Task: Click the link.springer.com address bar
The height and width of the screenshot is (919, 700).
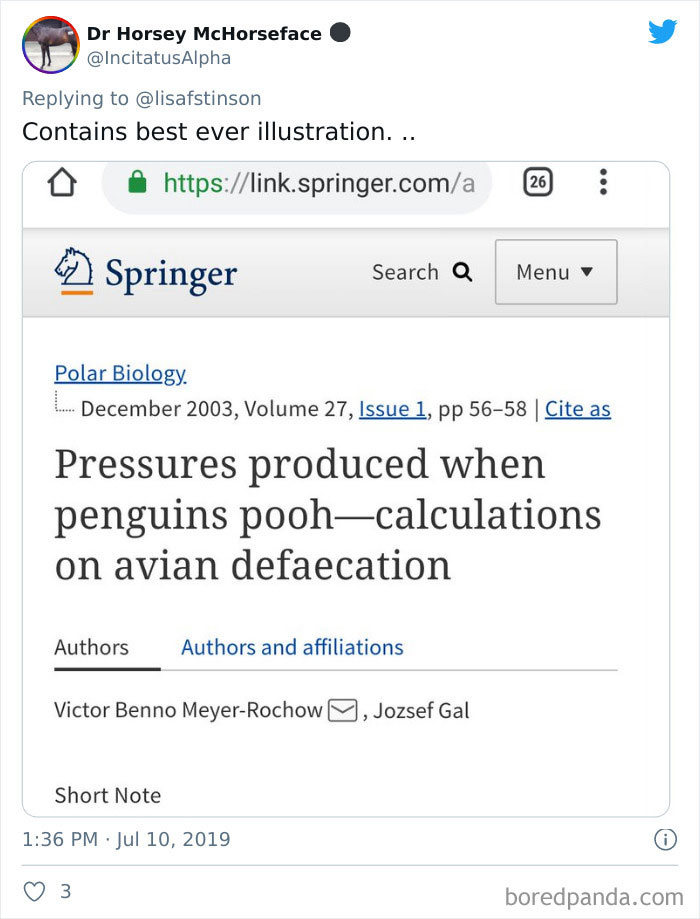Action: coord(300,183)
